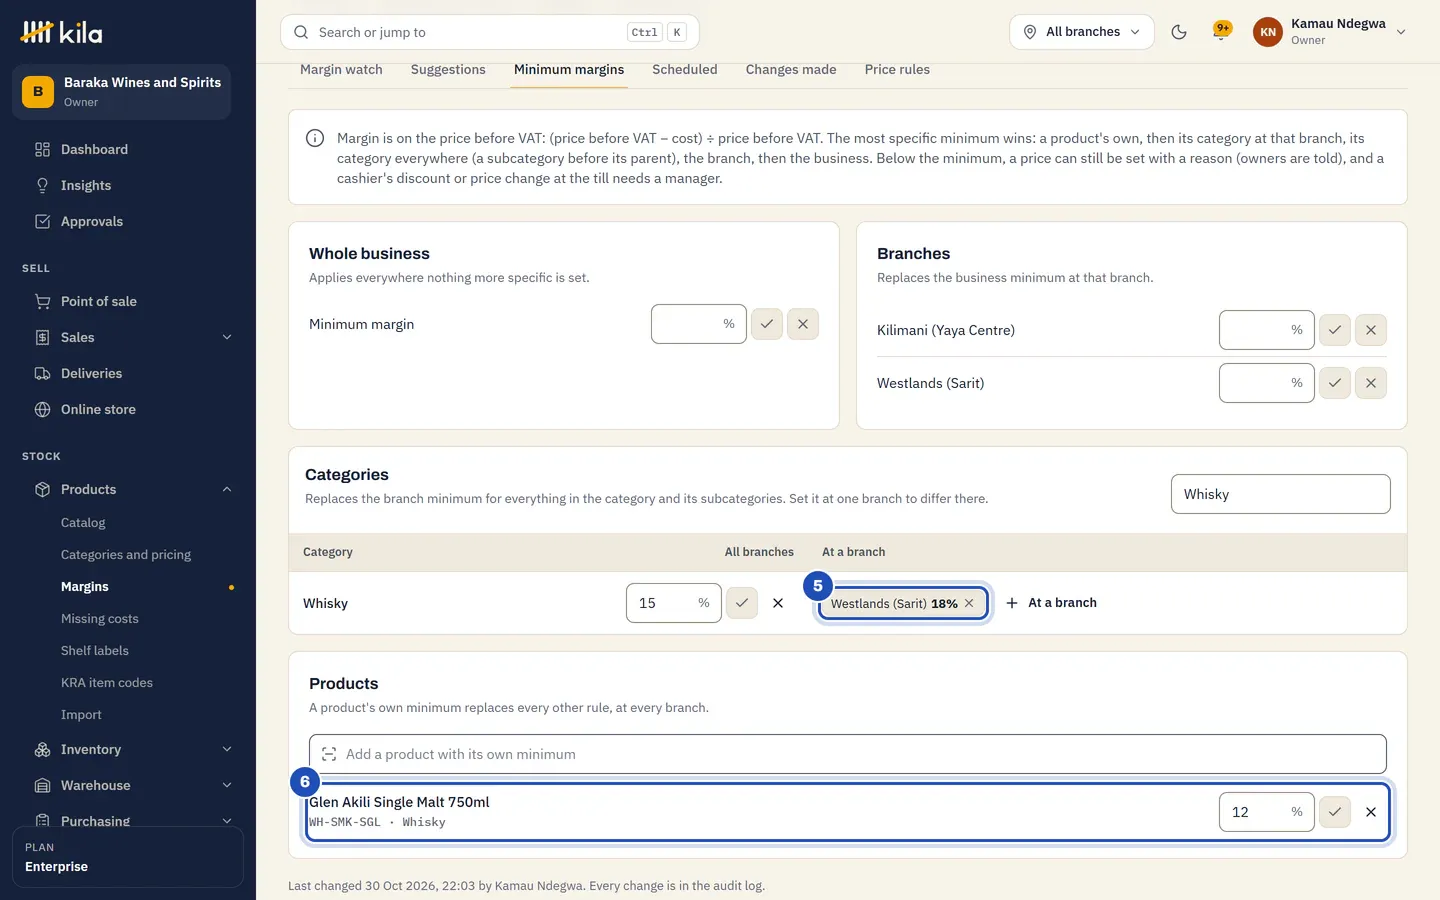
Task: Clear Westlands (Sarit) branch margin X
Action: coord(1371,383)
